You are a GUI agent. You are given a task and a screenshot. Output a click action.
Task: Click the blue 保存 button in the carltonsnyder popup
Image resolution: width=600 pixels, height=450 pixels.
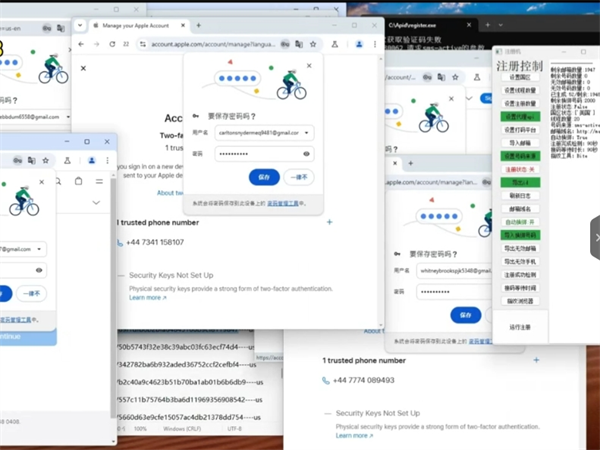pos(264,177)
